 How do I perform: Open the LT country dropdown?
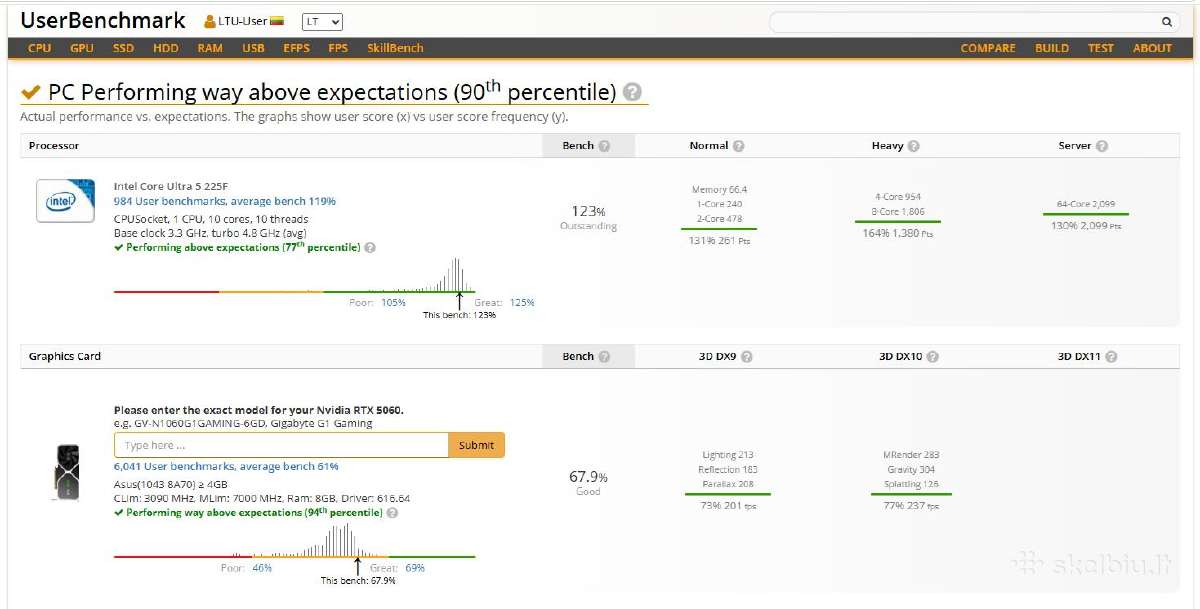[x=322, y=21]
